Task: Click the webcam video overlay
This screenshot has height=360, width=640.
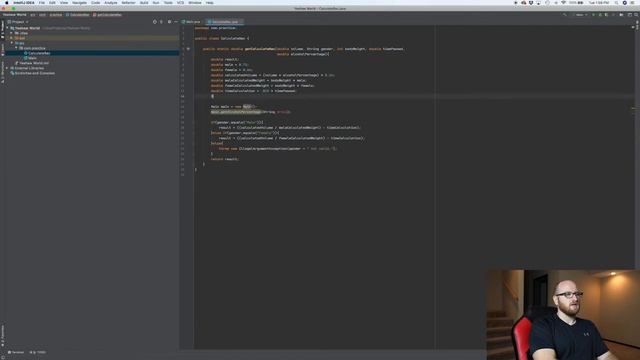Action: [x=563, y=315]
